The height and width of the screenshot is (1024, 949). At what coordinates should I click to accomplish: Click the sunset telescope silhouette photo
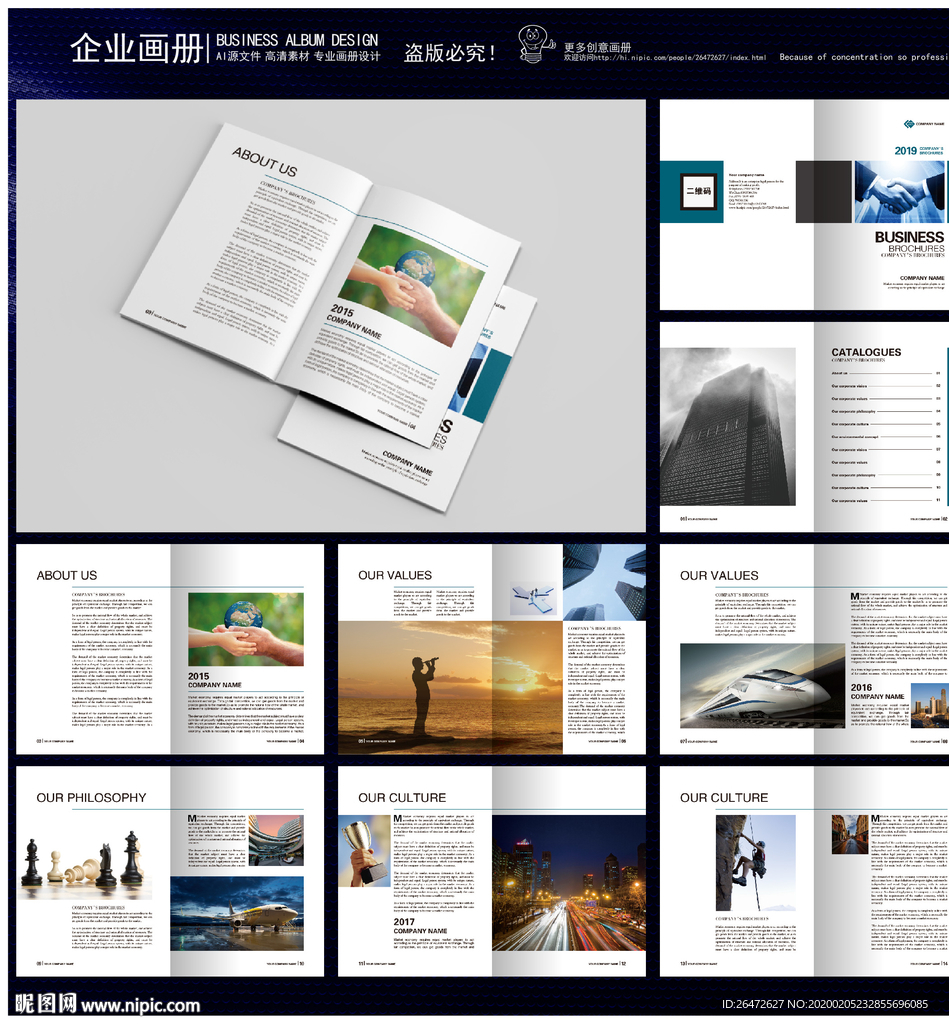coord(450,688)
